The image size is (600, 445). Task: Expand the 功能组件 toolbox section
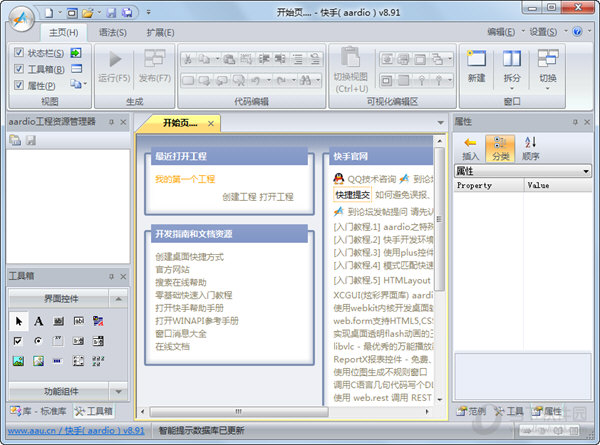(118, 391)
